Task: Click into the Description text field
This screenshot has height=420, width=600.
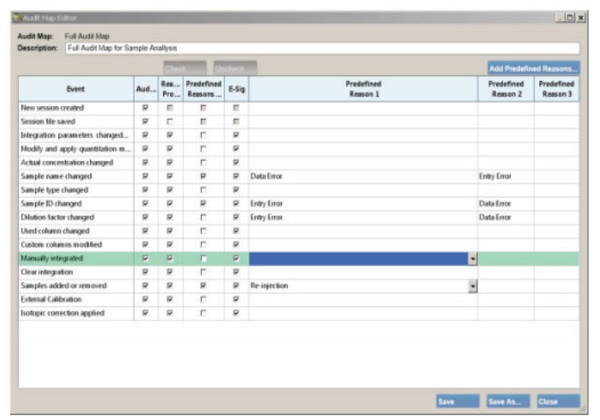Action: click(320, 47)
